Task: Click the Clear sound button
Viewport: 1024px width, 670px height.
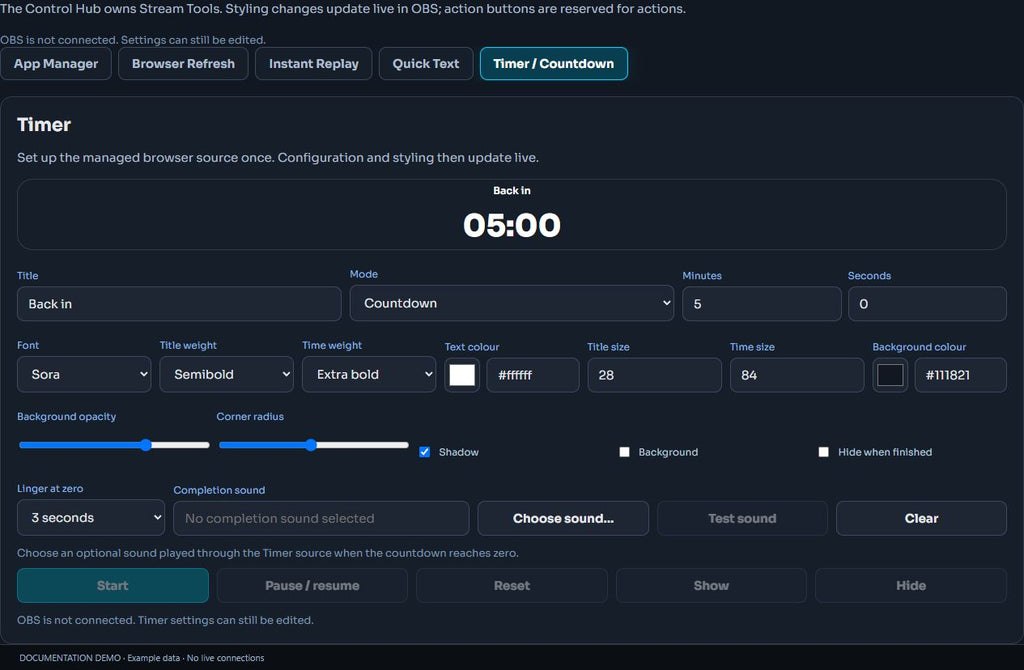Action: click(x=921, y=518)
